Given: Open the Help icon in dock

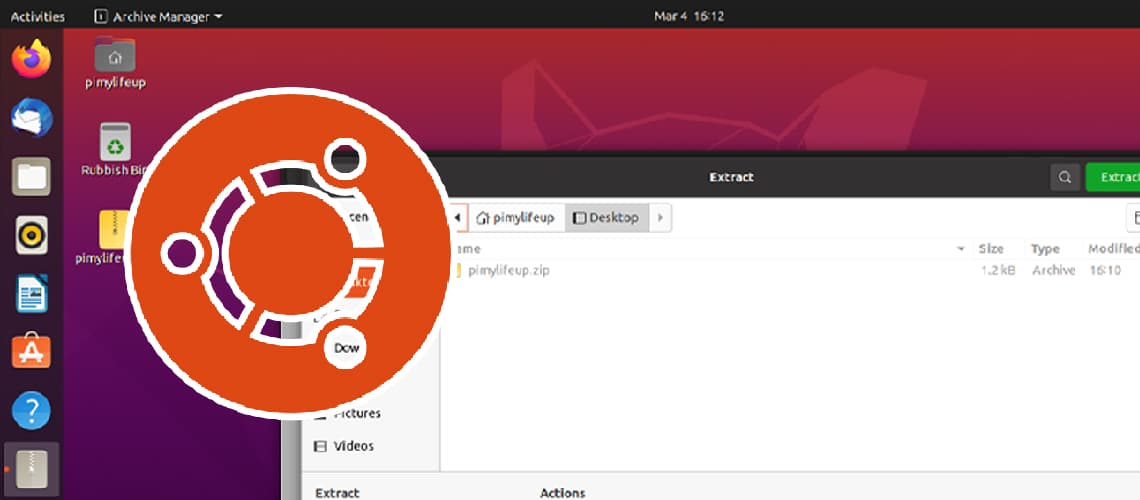Looking at the screenshot, I should tap(31, 411).
